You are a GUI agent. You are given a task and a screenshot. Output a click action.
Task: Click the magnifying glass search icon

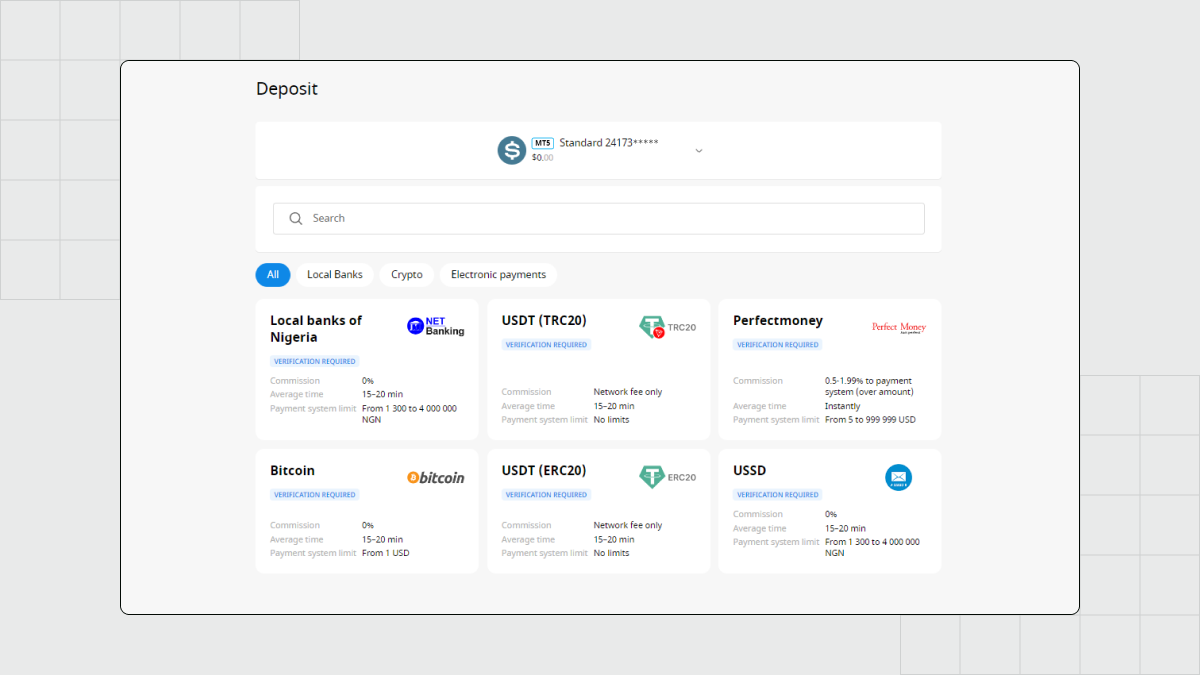tap(296, 218)
